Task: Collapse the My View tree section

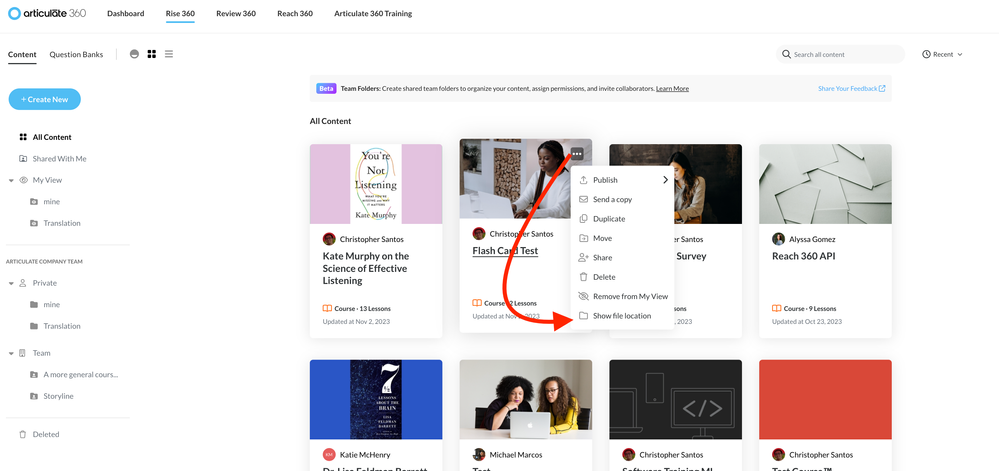Action: pos(11,181)
